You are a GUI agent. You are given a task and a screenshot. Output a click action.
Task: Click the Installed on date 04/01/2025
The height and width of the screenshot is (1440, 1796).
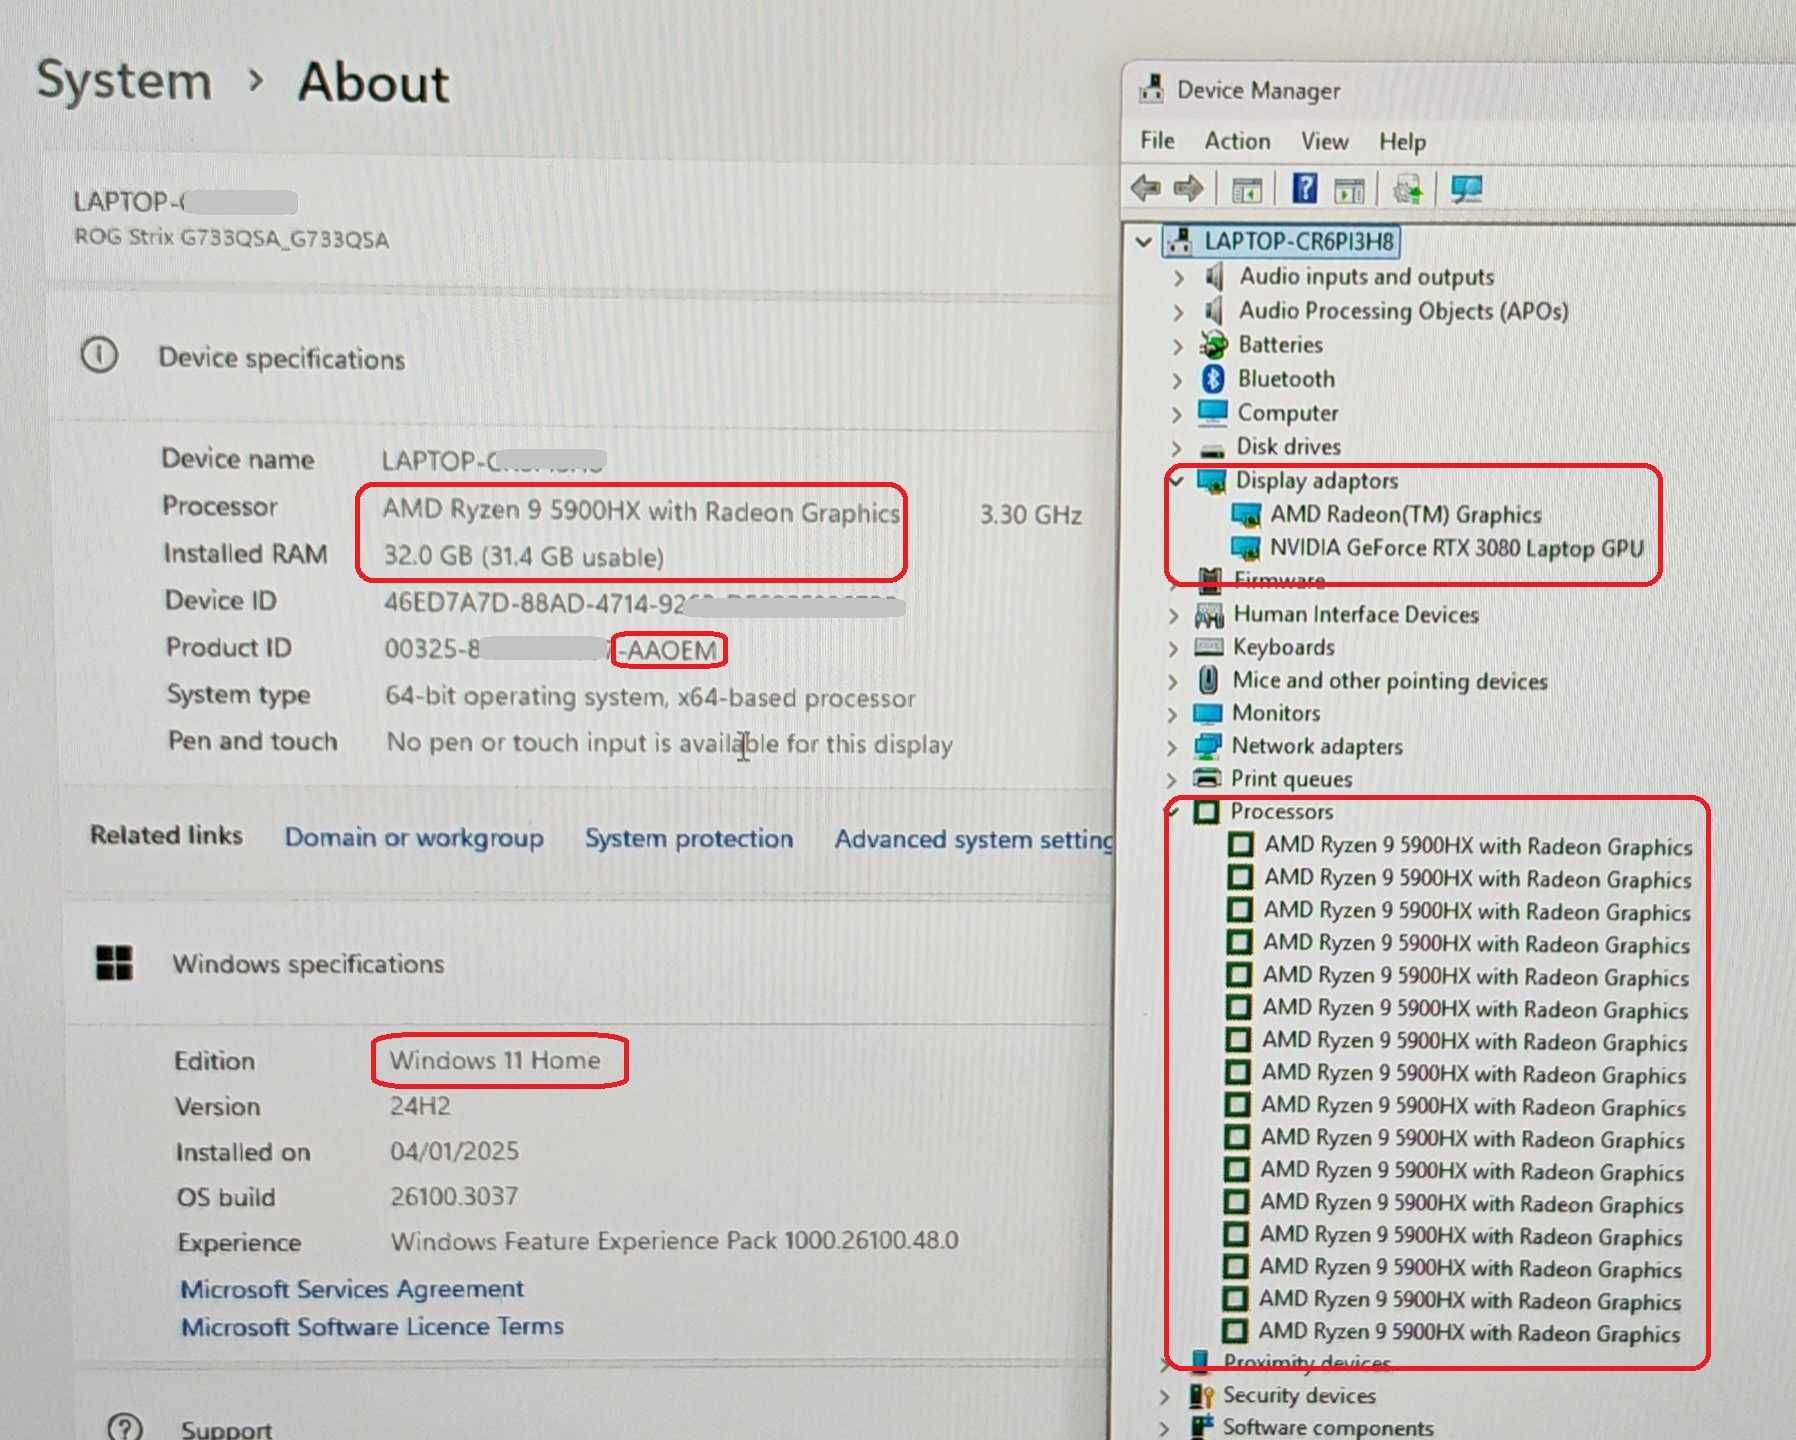(x=454, y=1151)
